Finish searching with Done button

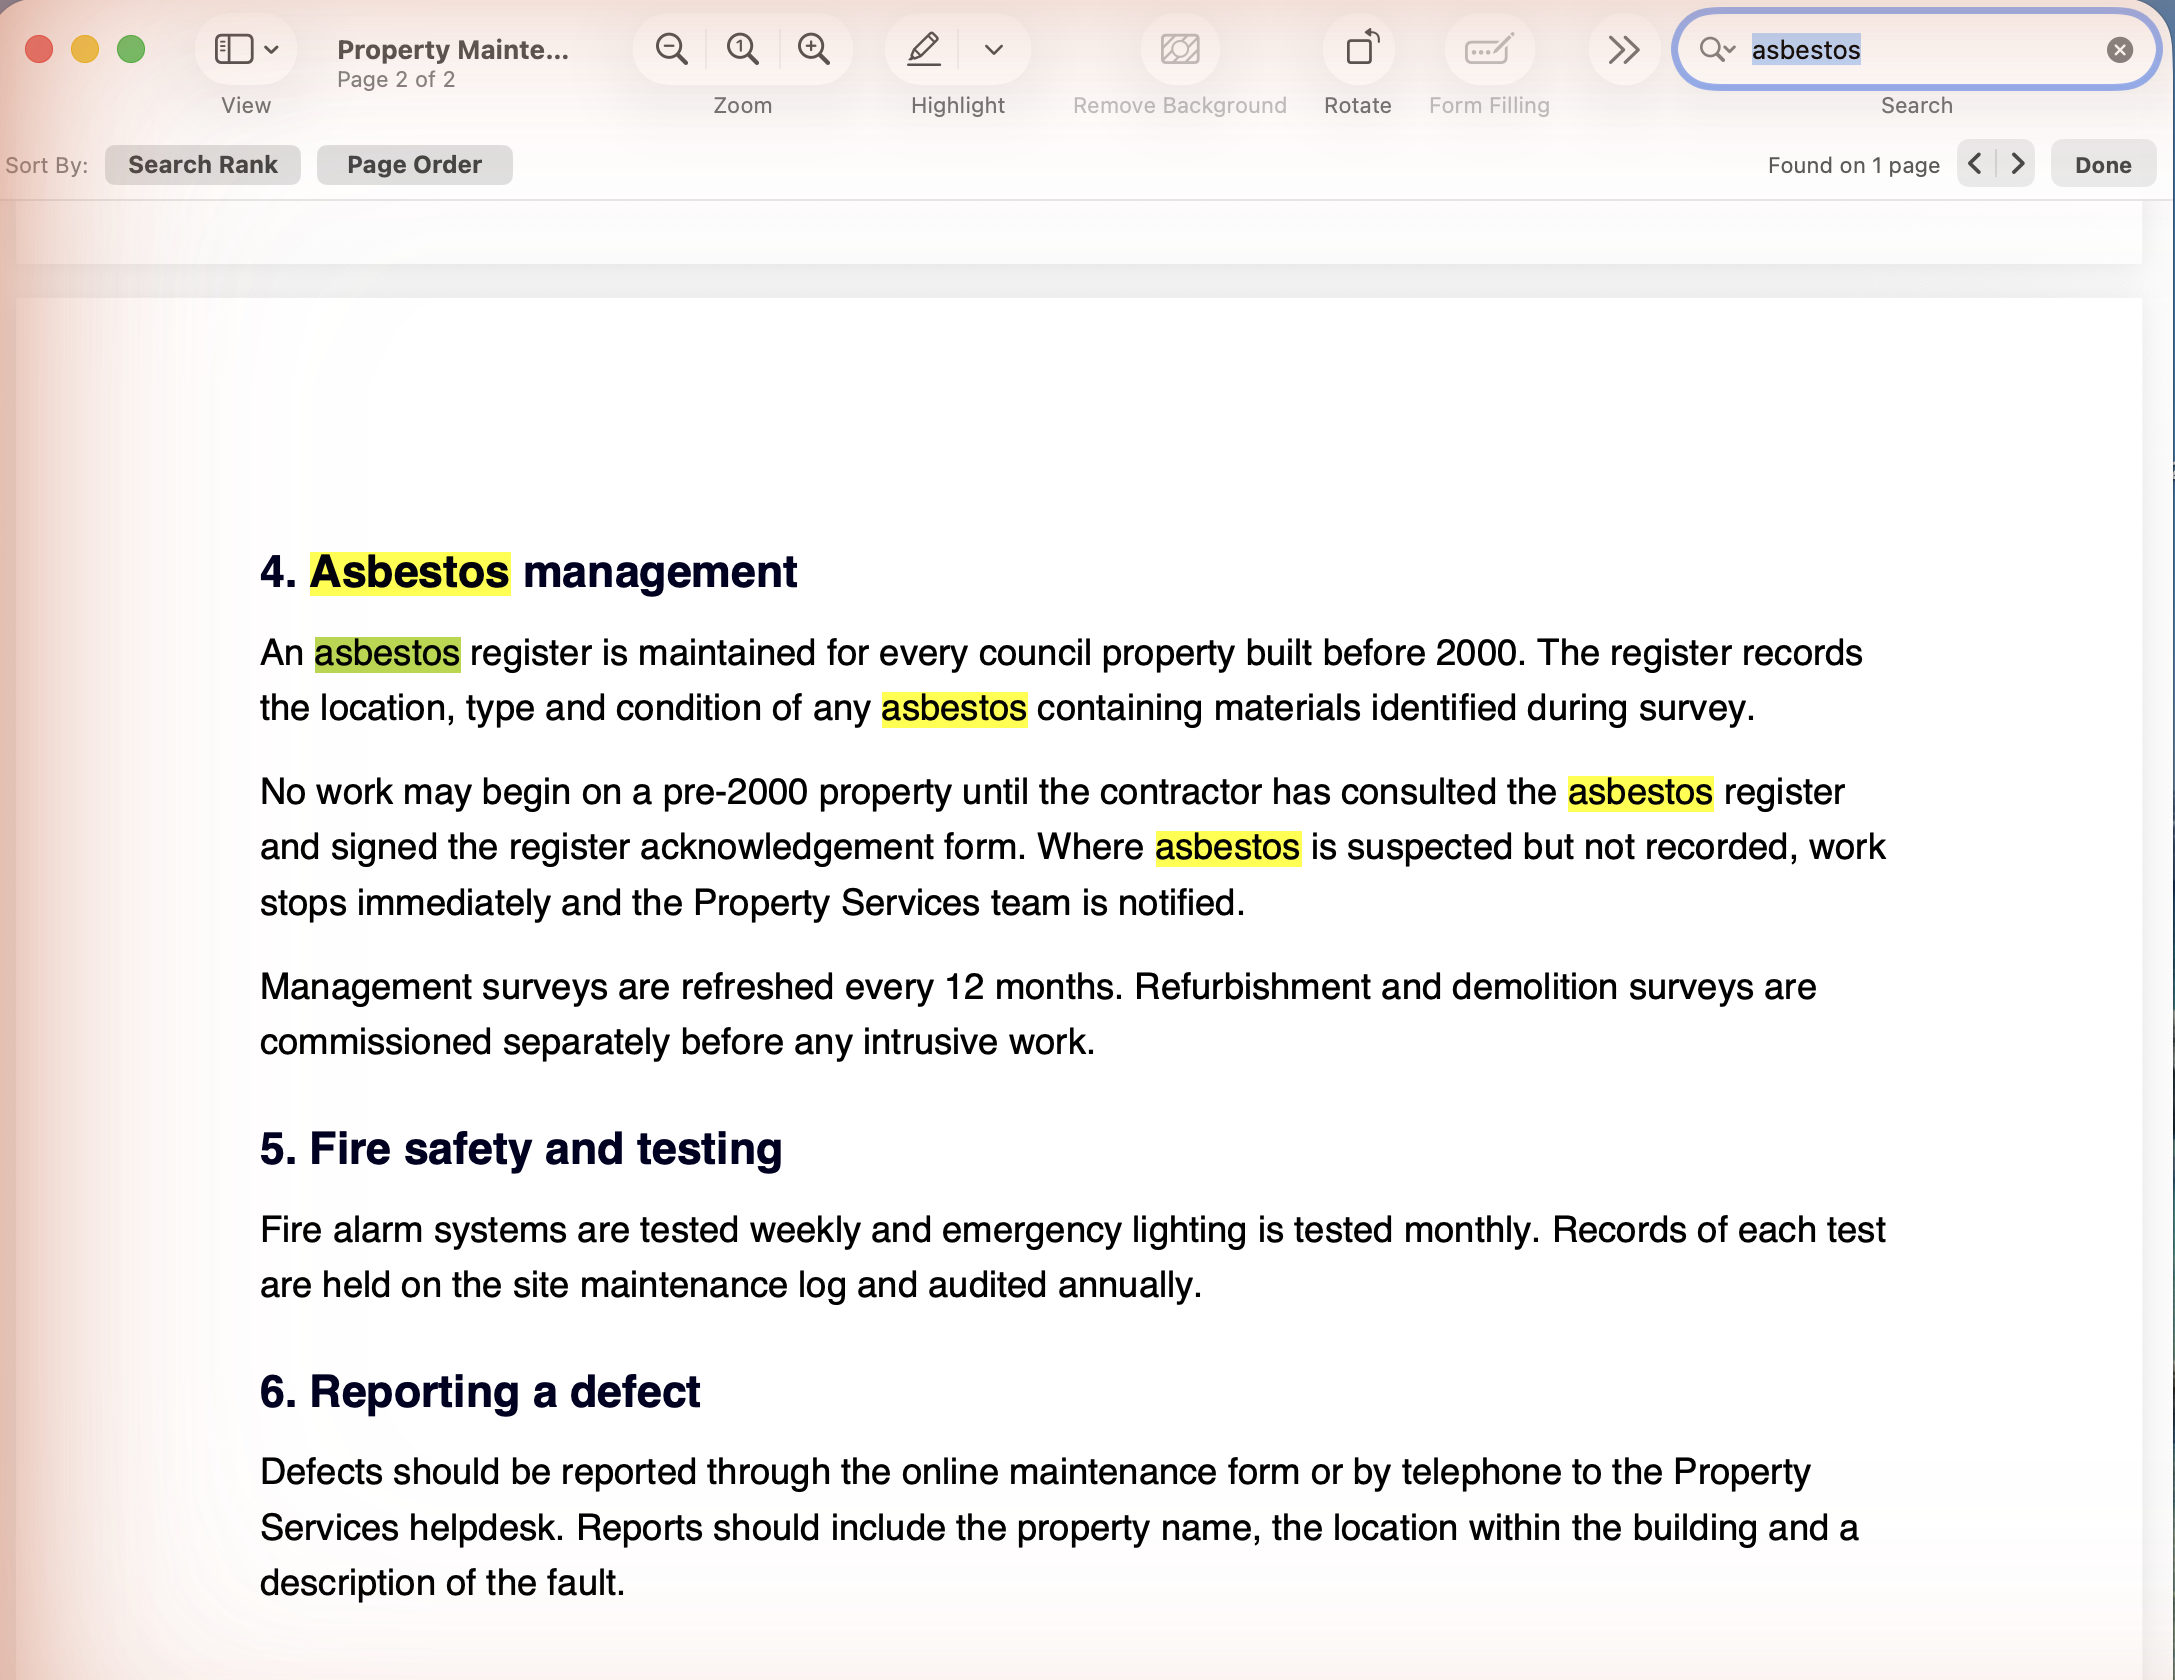pyautogui.click(x=2103, y=165)
